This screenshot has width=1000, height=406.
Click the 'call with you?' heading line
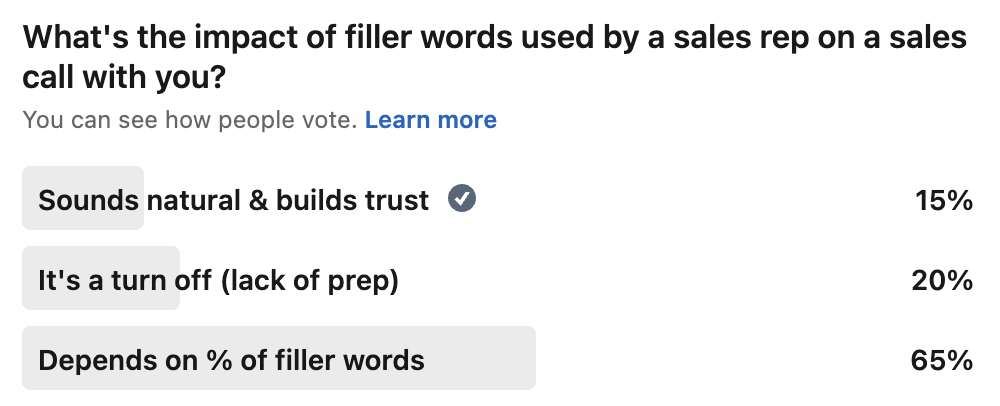pyautogui.click(x=124, y=78)
